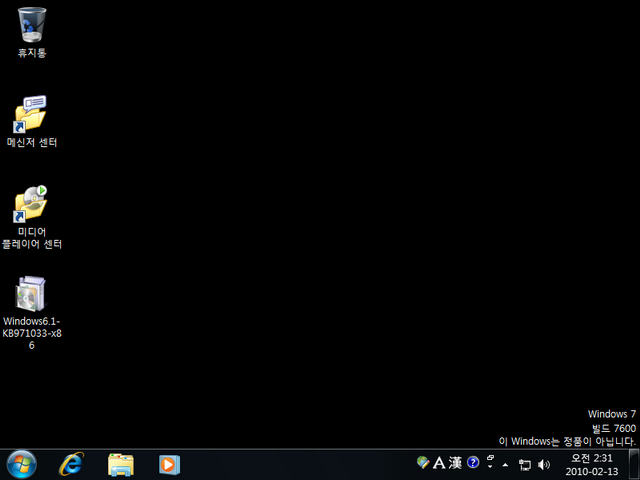Select the 메신저 센터 shortcut icon

(x=31, y=115)
